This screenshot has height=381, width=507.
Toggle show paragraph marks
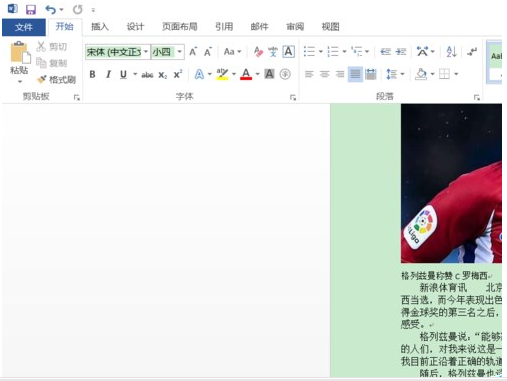[x=472, y=52]
